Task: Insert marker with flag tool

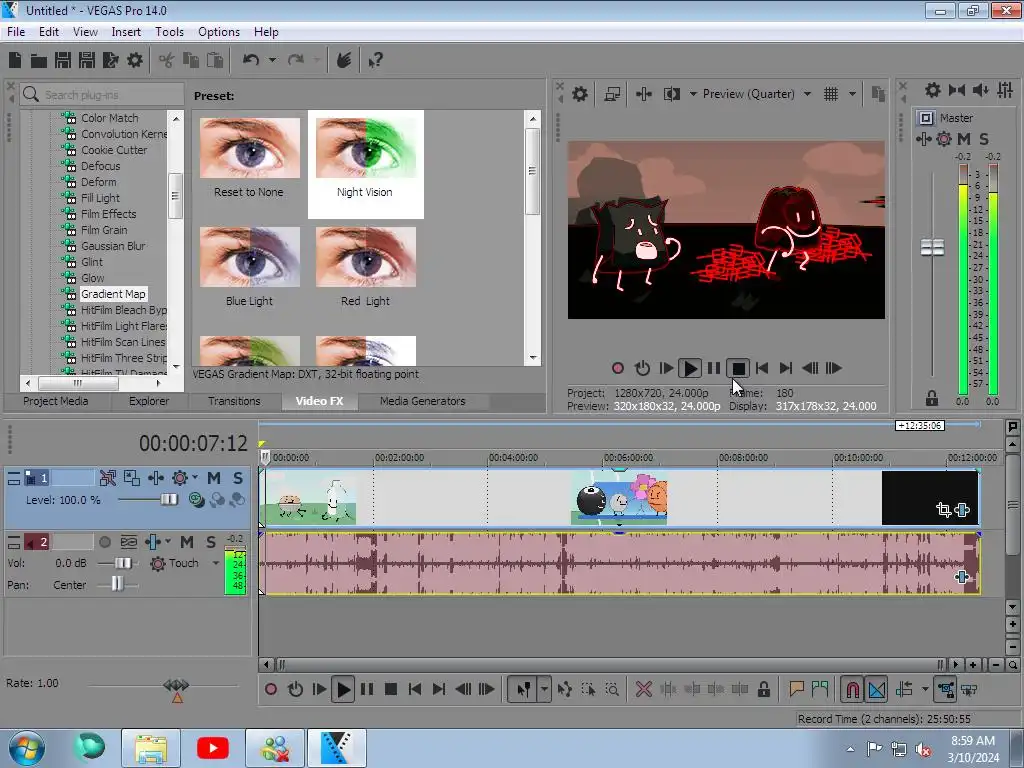Action: [796, 689]
